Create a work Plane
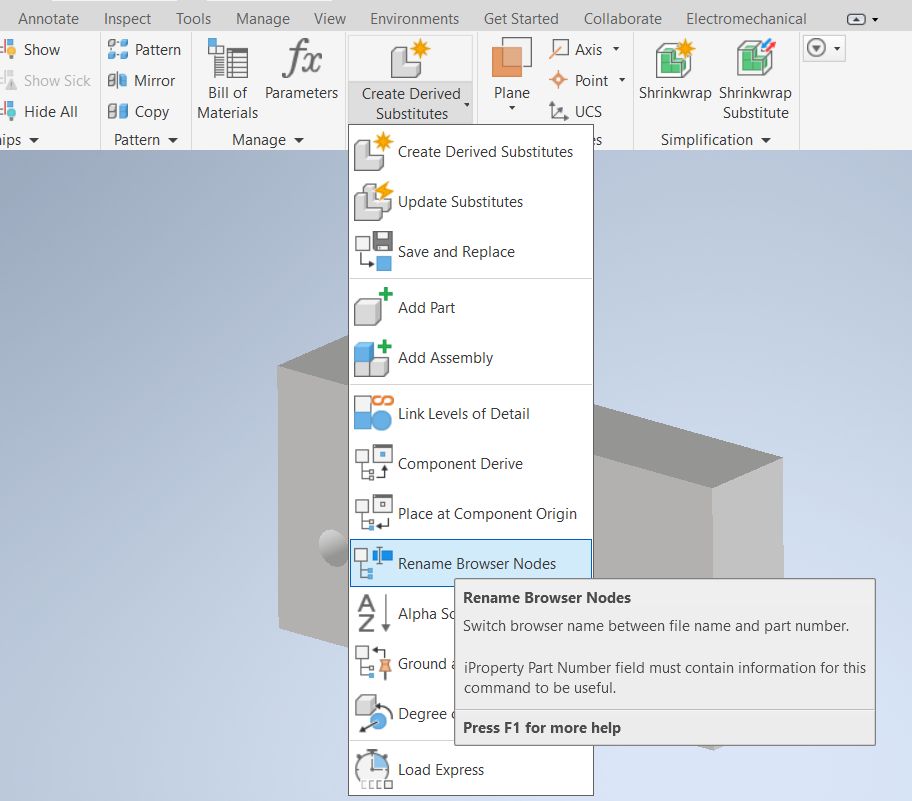Viewport: 912px width, 801px height. [x=511, y=70]
